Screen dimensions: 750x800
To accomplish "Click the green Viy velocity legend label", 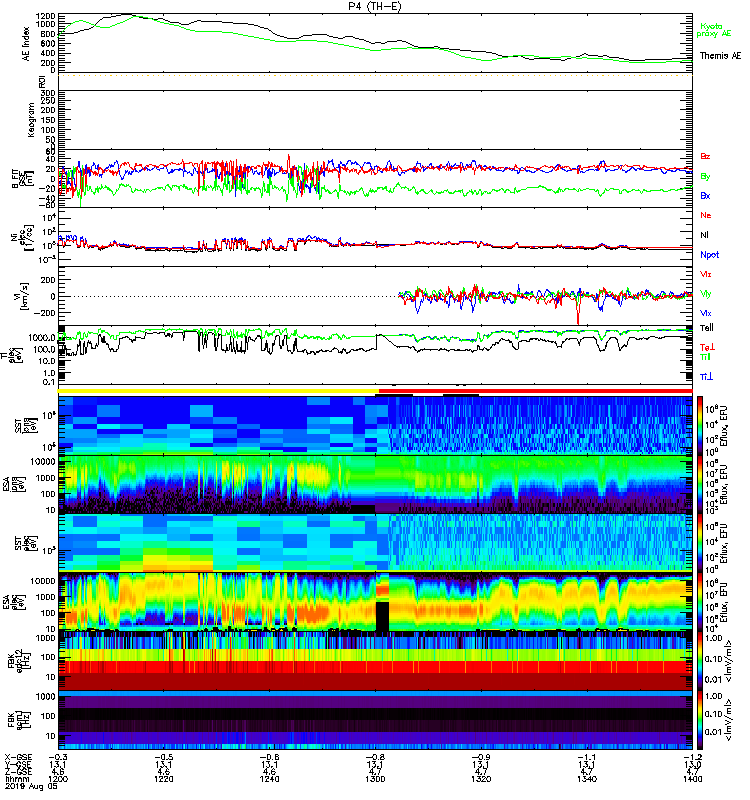I will click(x=706, y=294).
